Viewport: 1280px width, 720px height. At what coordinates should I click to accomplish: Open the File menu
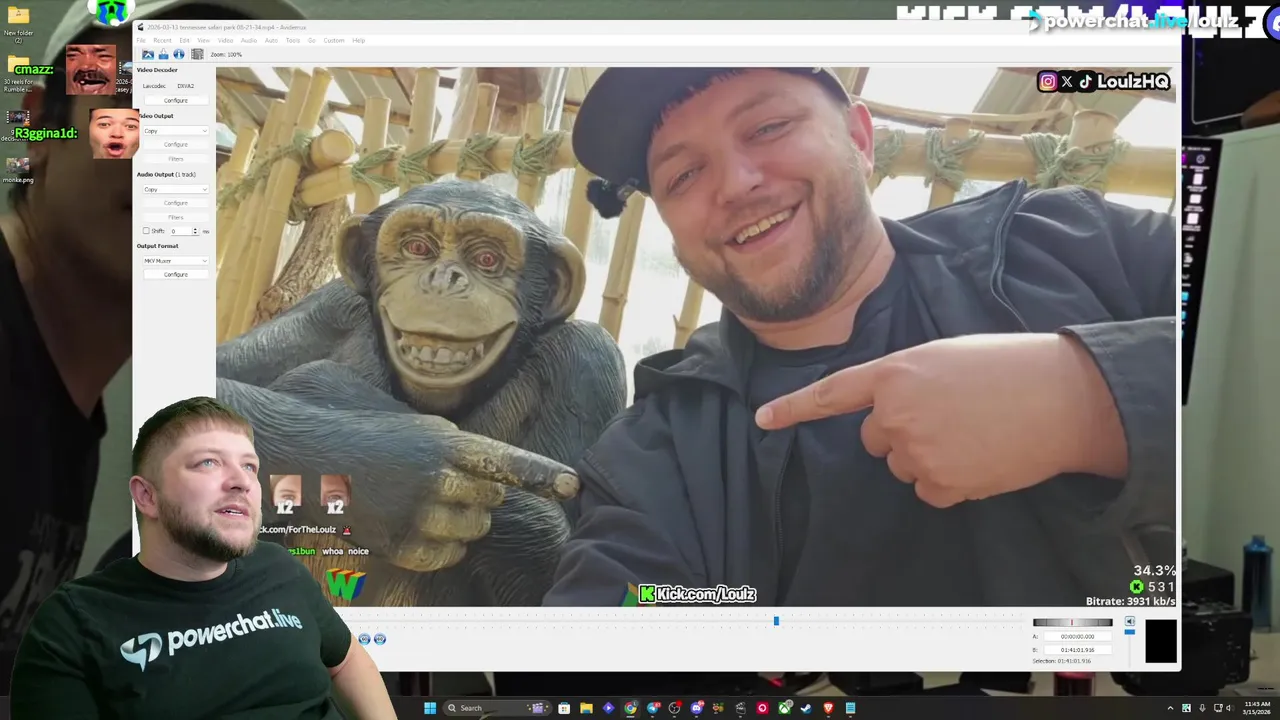coord(141,40)
